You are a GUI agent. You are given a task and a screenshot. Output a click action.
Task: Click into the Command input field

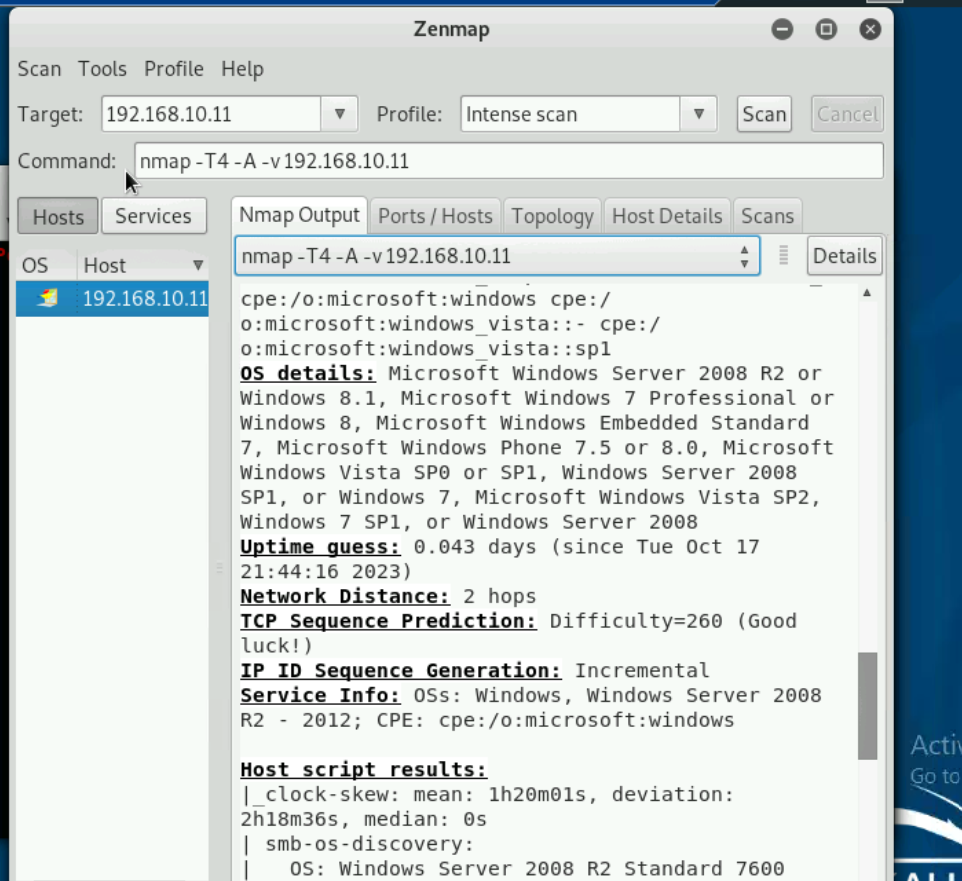pos(508,161)
